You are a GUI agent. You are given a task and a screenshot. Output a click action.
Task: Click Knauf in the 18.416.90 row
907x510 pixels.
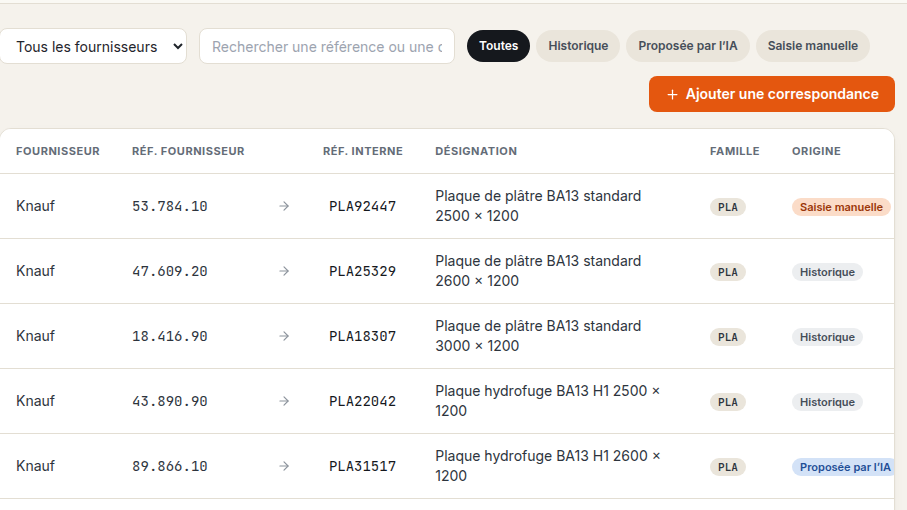click(35, 336)
